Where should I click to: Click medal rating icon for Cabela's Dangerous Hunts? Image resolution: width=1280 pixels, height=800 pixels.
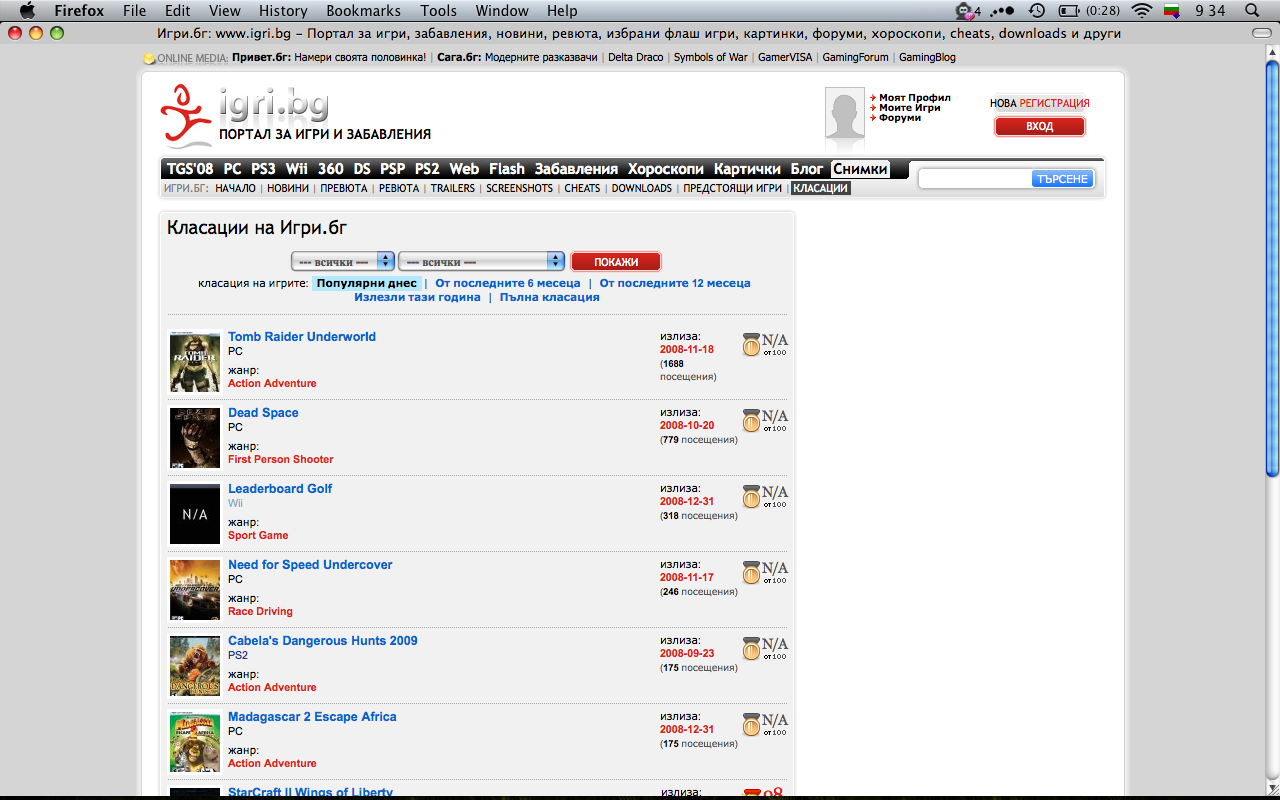(x=751, y=649)
